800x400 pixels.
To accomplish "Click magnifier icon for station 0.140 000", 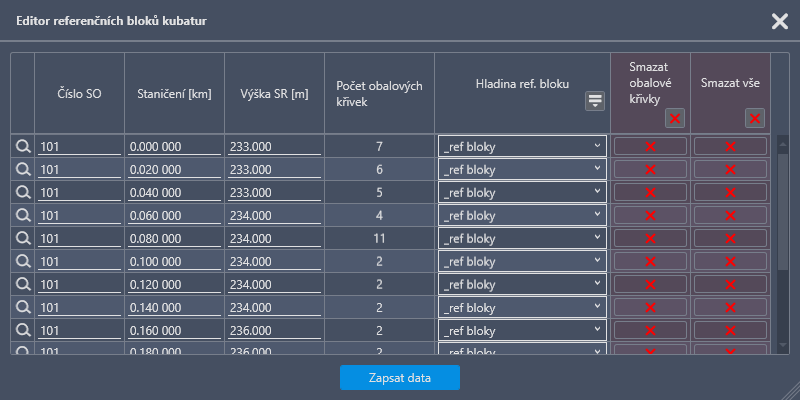I will (x=22, y=307).
